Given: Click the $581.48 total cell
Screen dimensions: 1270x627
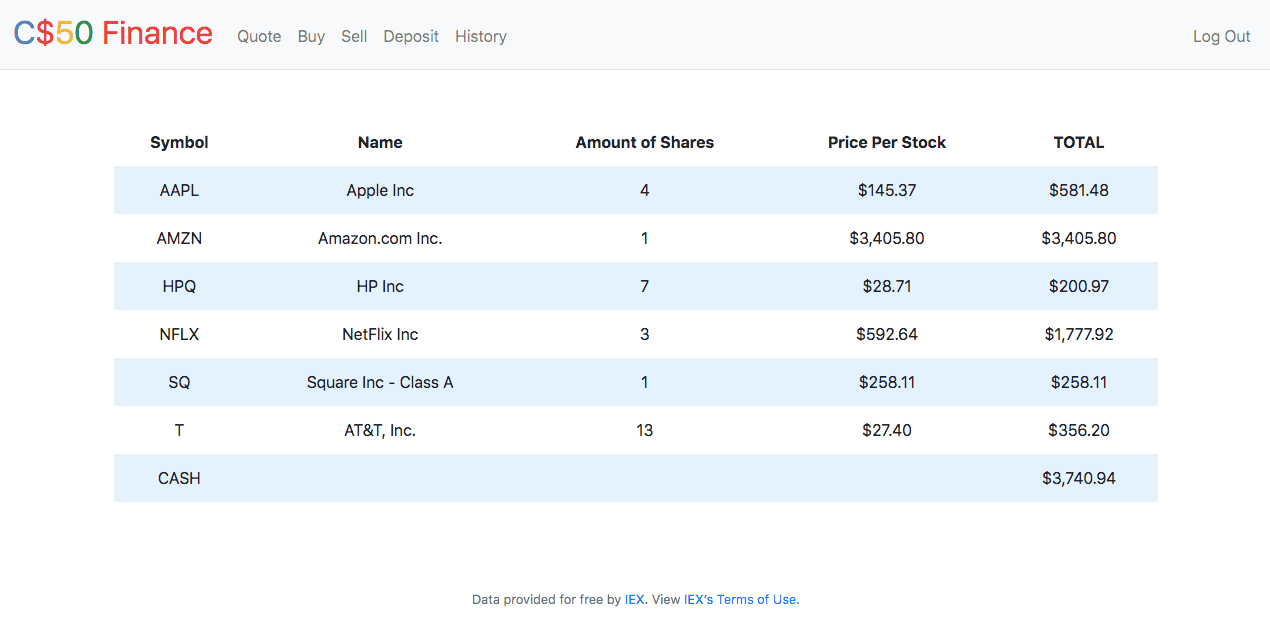Looking at the screenshot, I should click(1079, 190).
